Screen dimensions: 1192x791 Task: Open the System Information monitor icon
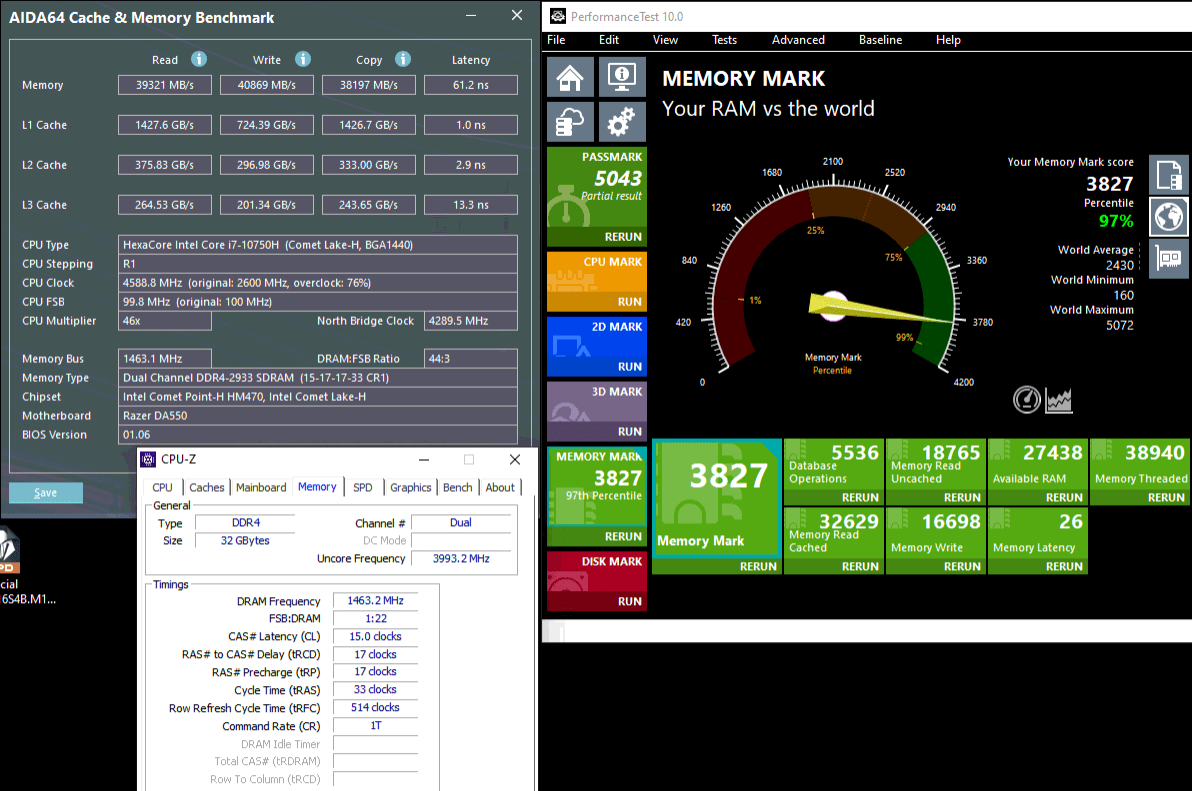[622, 77]
